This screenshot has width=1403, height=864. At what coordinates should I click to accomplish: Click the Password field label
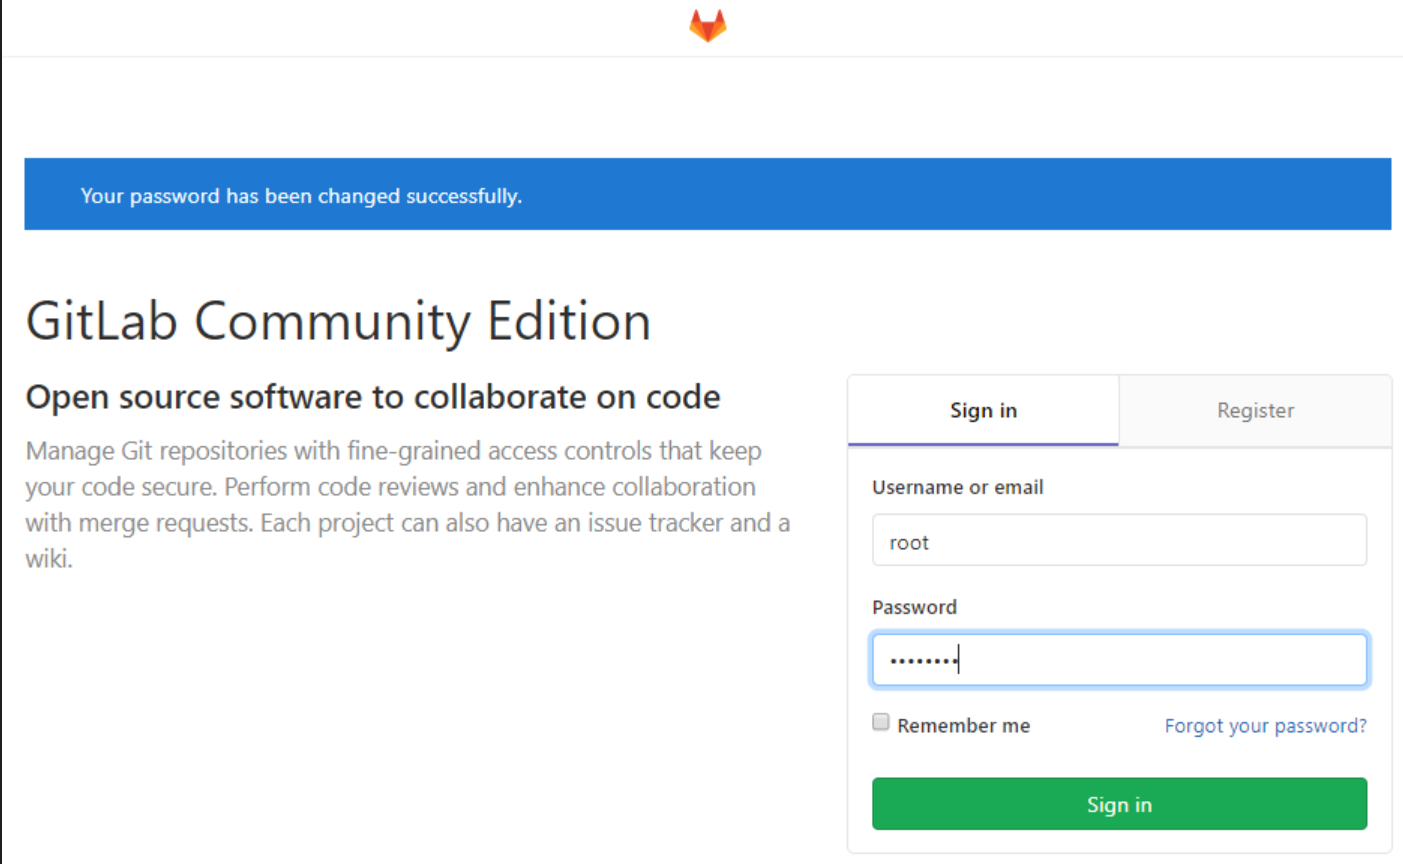coord(914,607)
